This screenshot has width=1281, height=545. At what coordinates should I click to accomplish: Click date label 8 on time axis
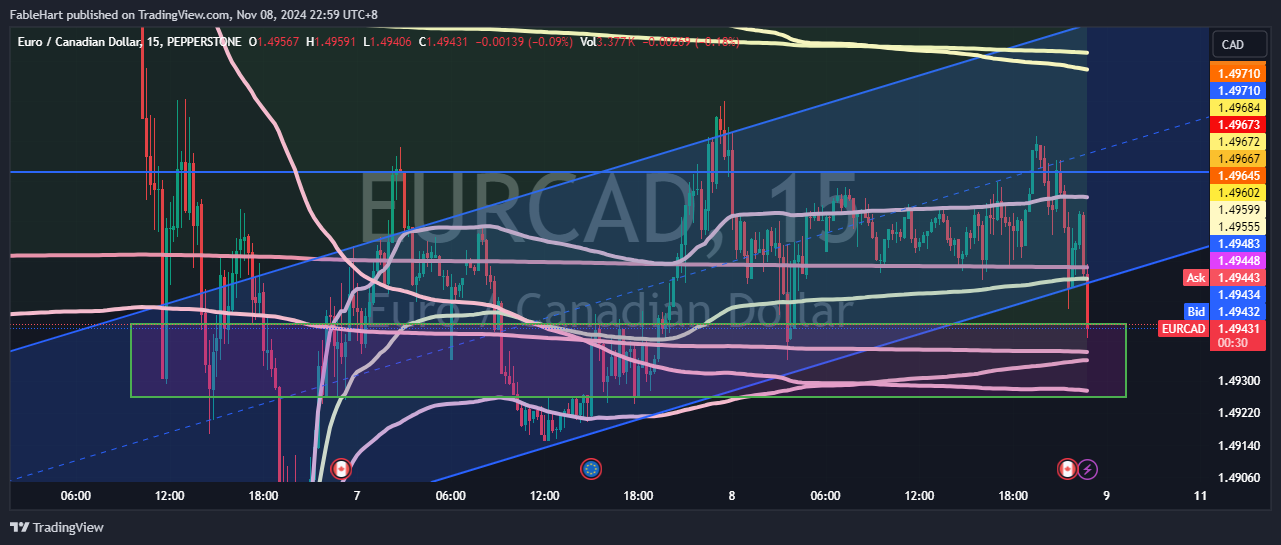point(732,495)
